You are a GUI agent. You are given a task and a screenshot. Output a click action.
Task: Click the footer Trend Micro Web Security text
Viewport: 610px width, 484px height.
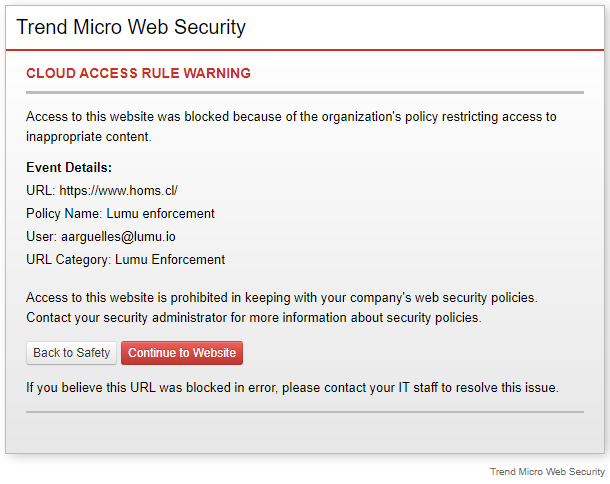coord(547,471)
